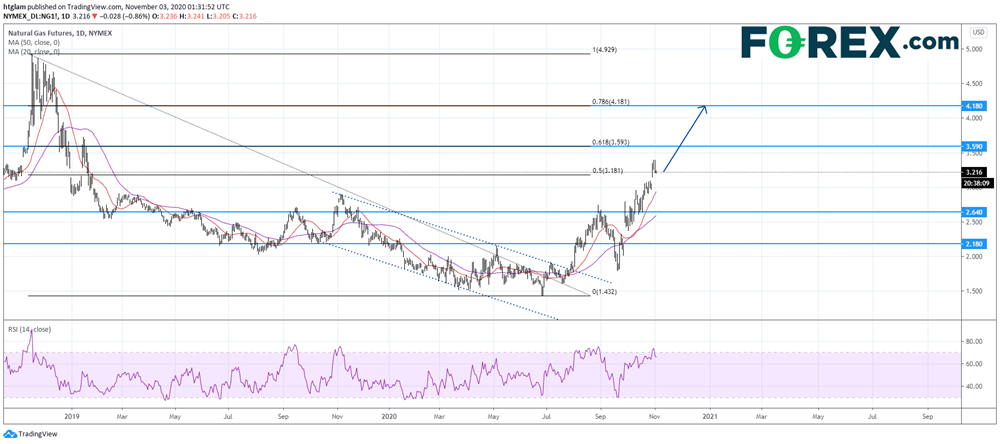Click the 20:38:09 countdown label
The height and width of the screenshot is (444, 1000).
(x=976, y=182)
